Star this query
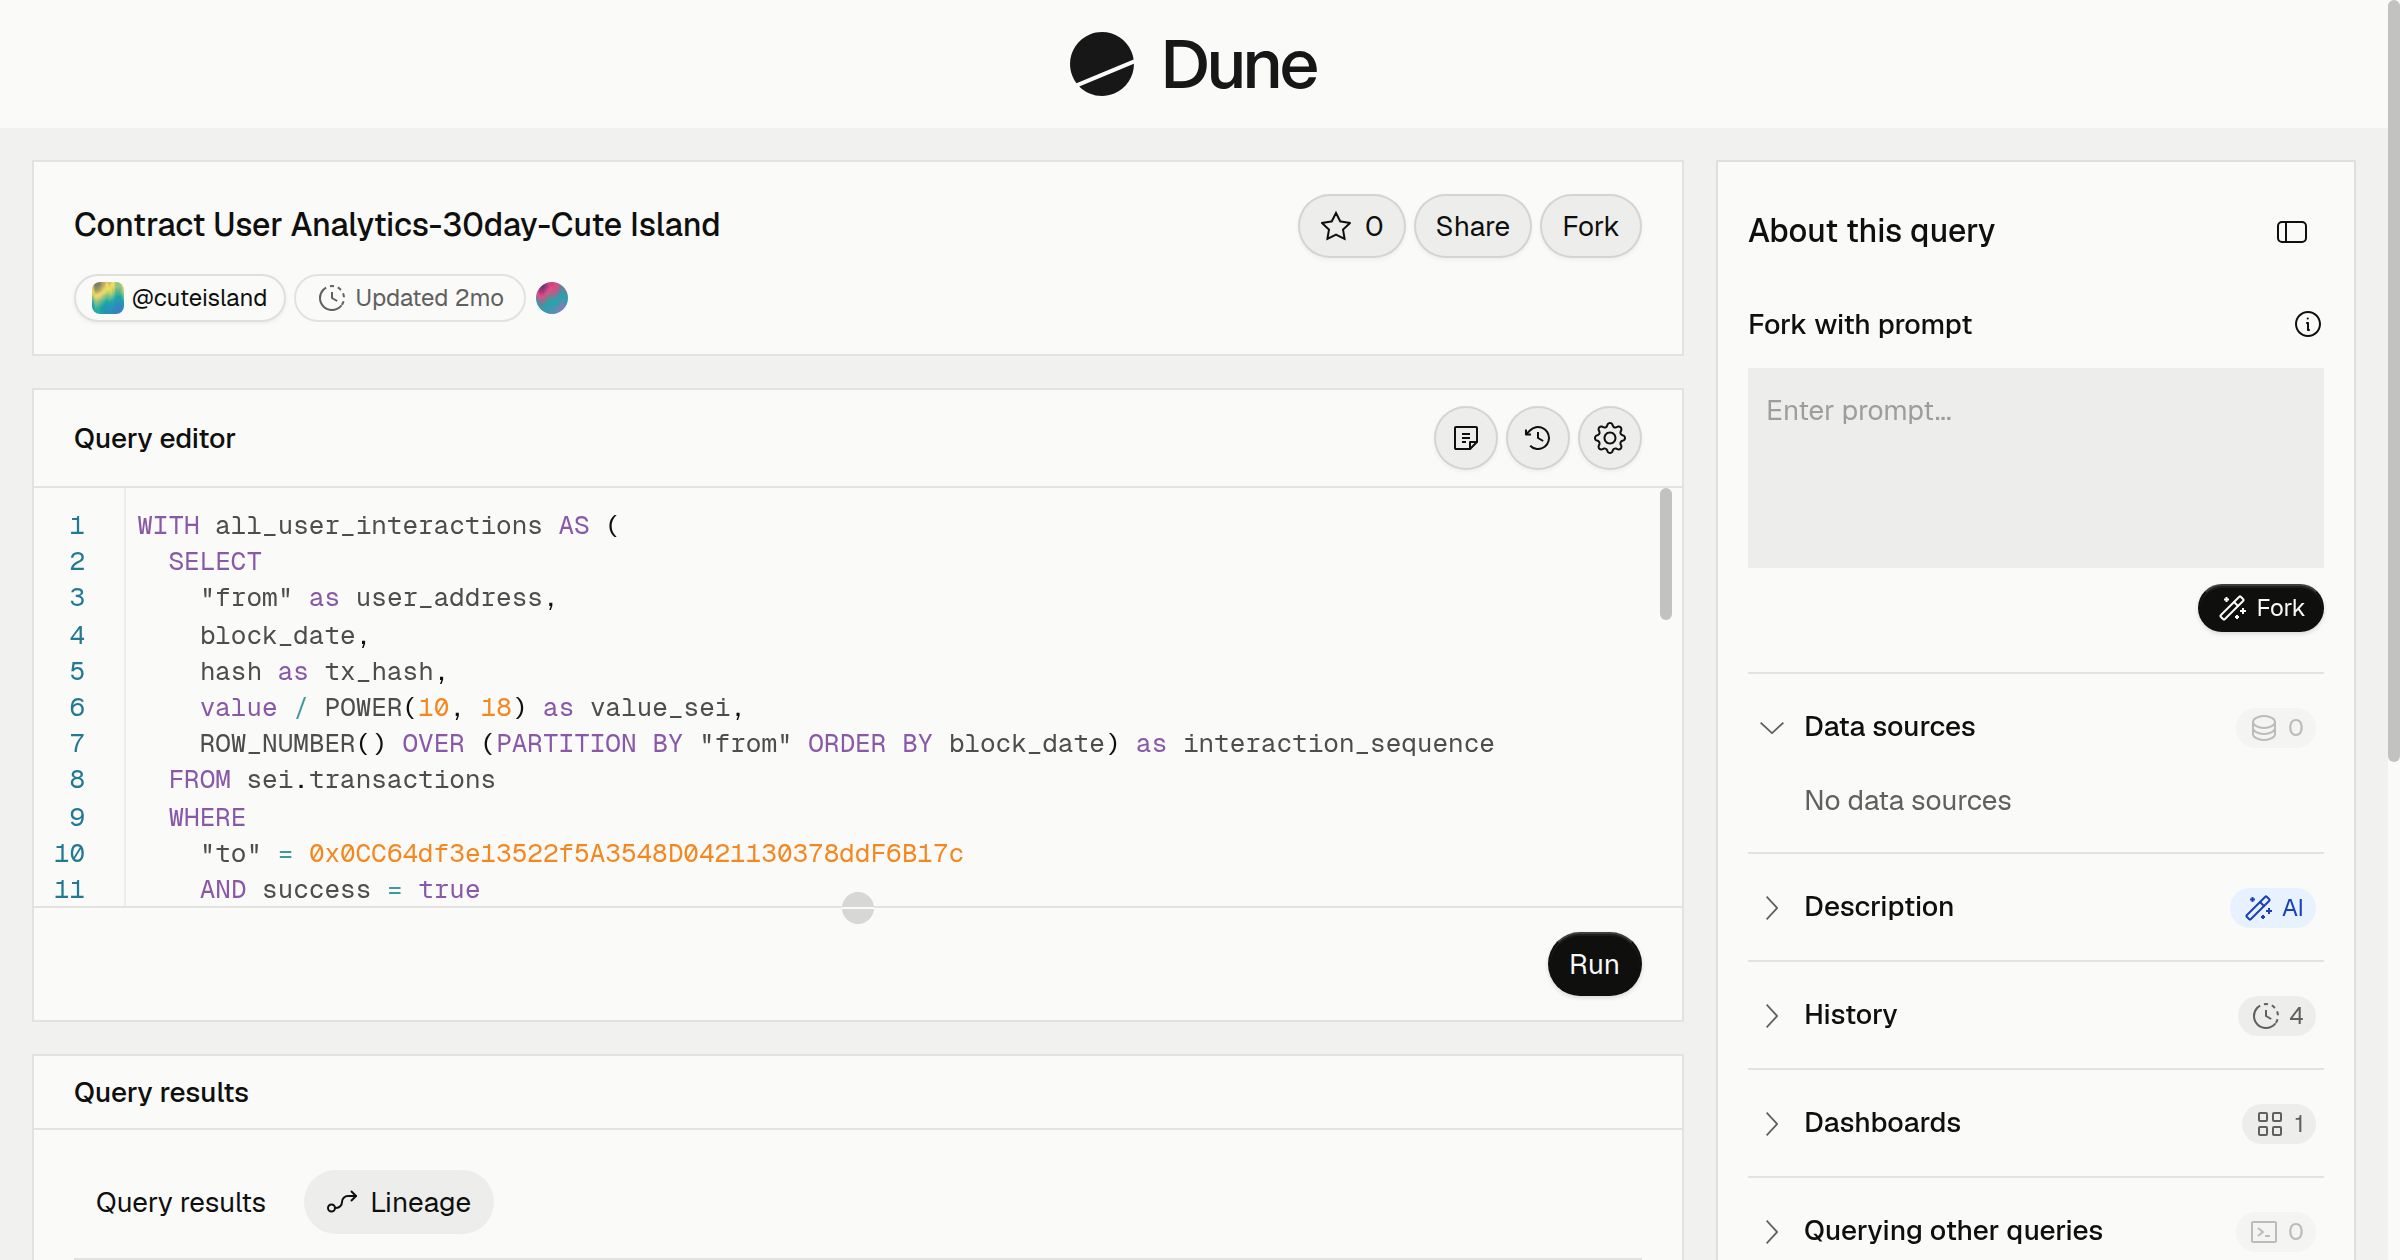 point(1351,226)
